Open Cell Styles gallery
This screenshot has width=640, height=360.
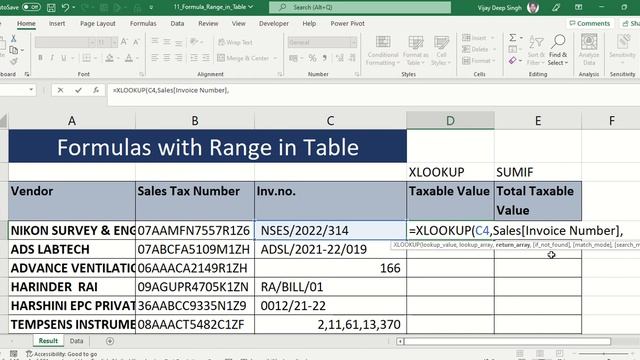pyautogui.click(x=441, y=50)
